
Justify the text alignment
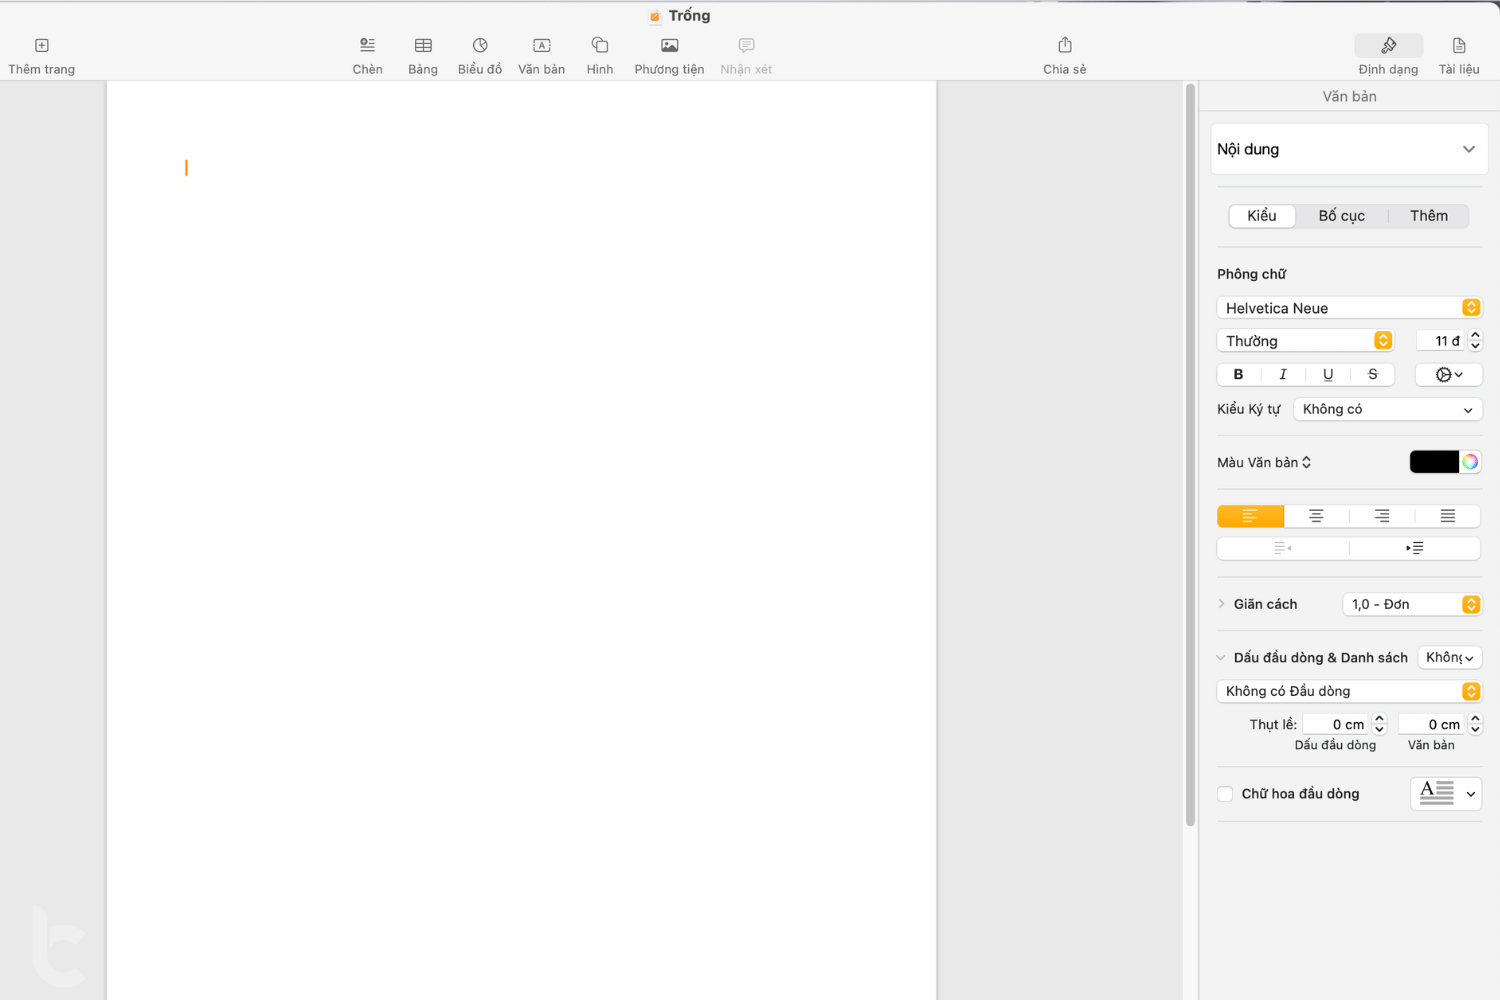pyautogui.click(x=1448, y=516)
